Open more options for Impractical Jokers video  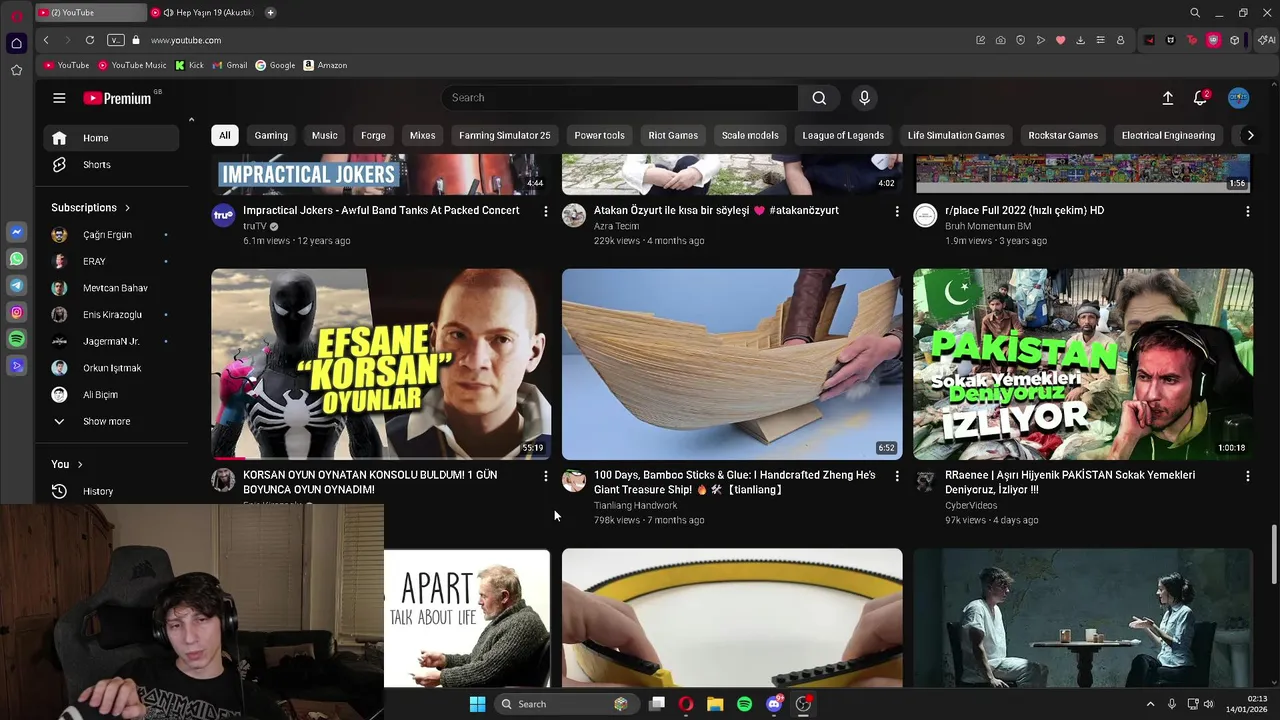[x=545, y=212]
